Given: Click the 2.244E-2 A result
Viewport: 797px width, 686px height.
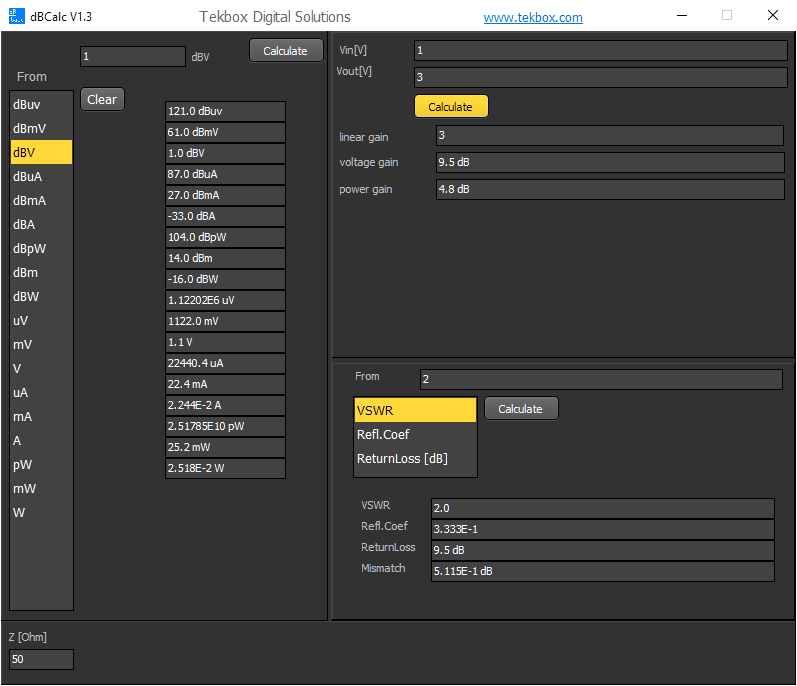Looking at the screenshot, I should coord(225,405).
